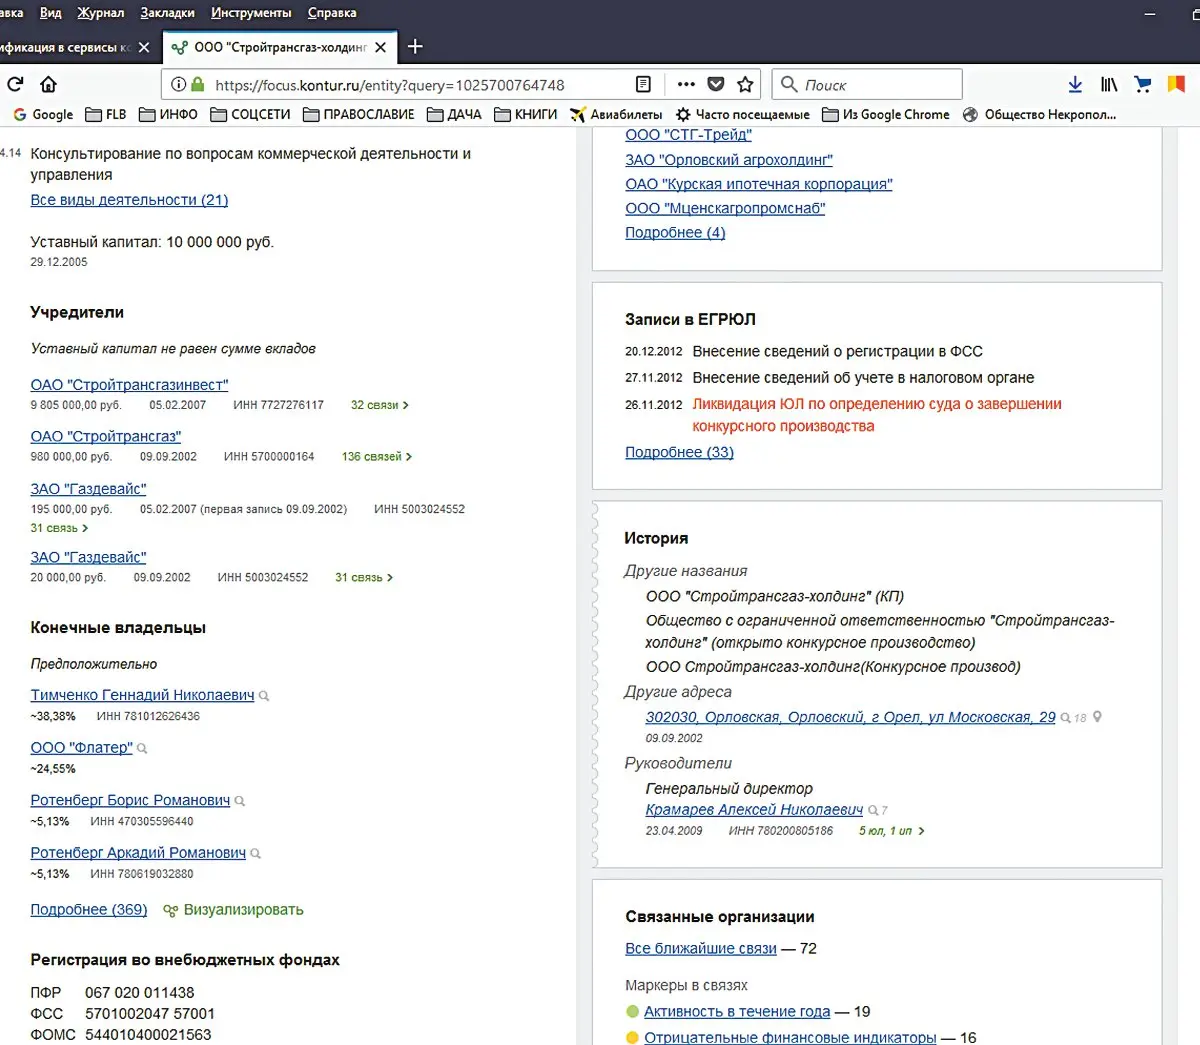Image resolution: width=1200 pixels, height=1045 pixels.
Task: Click the map pin next to Орел address
Action: click(x=1097, y=717)
